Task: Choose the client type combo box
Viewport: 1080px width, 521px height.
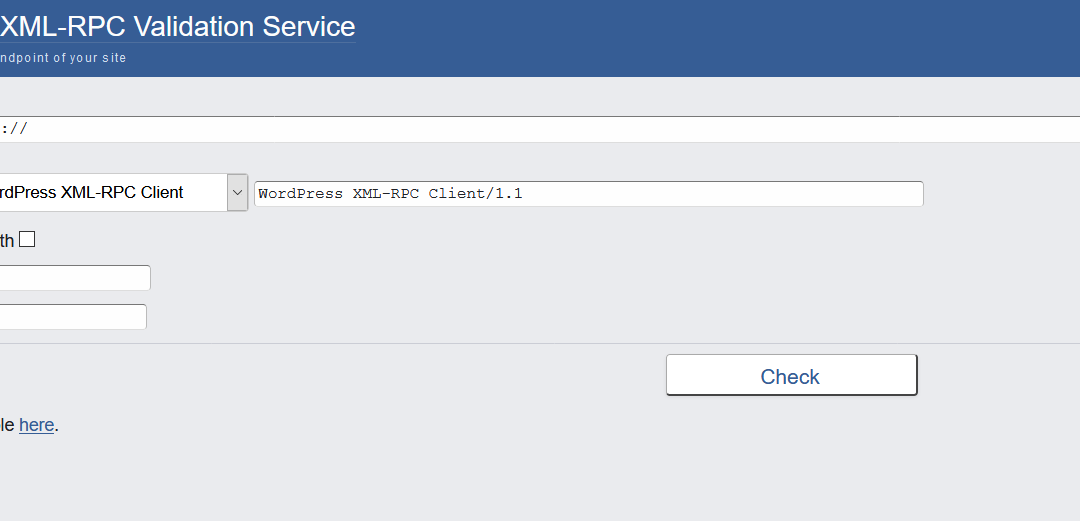Action: (123, 192)
